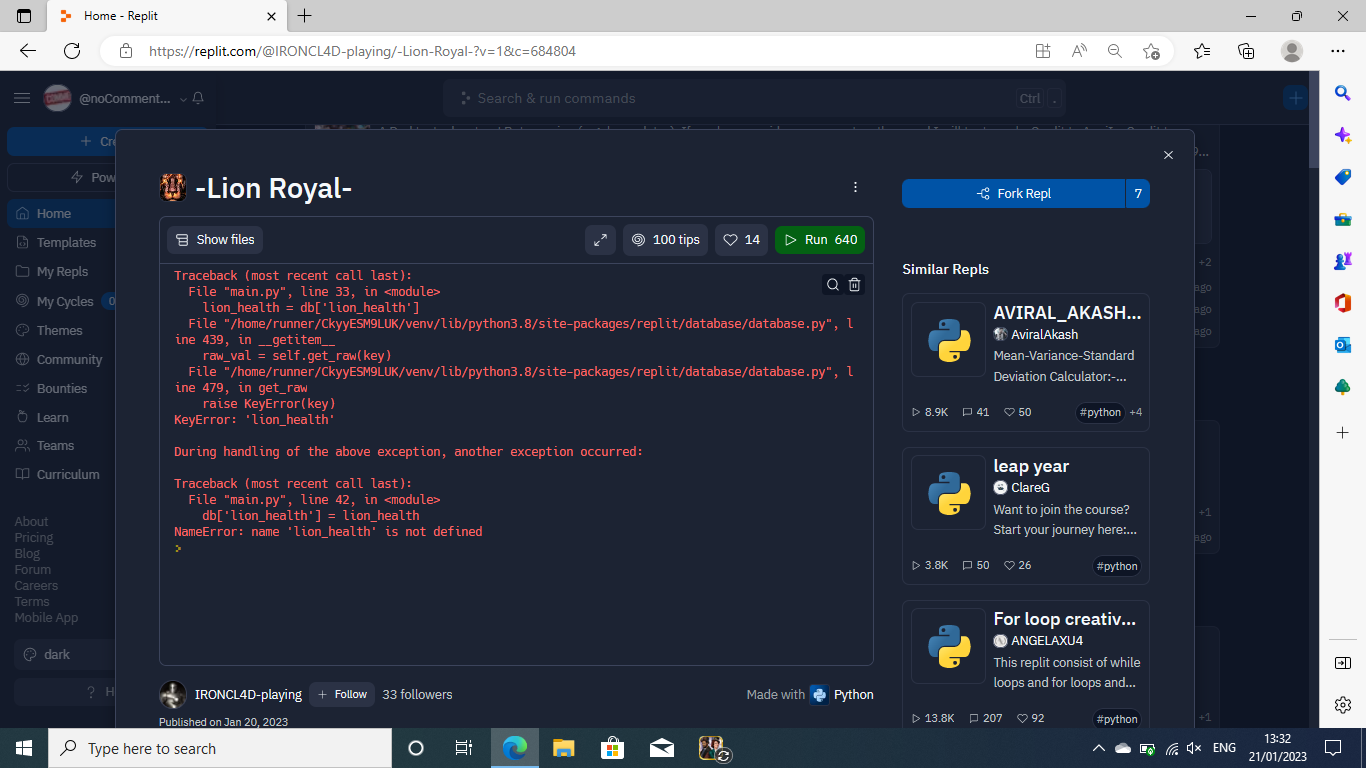Open the For loop creative repl
The image size is (1366, 768).
[x=1025, y=664]
